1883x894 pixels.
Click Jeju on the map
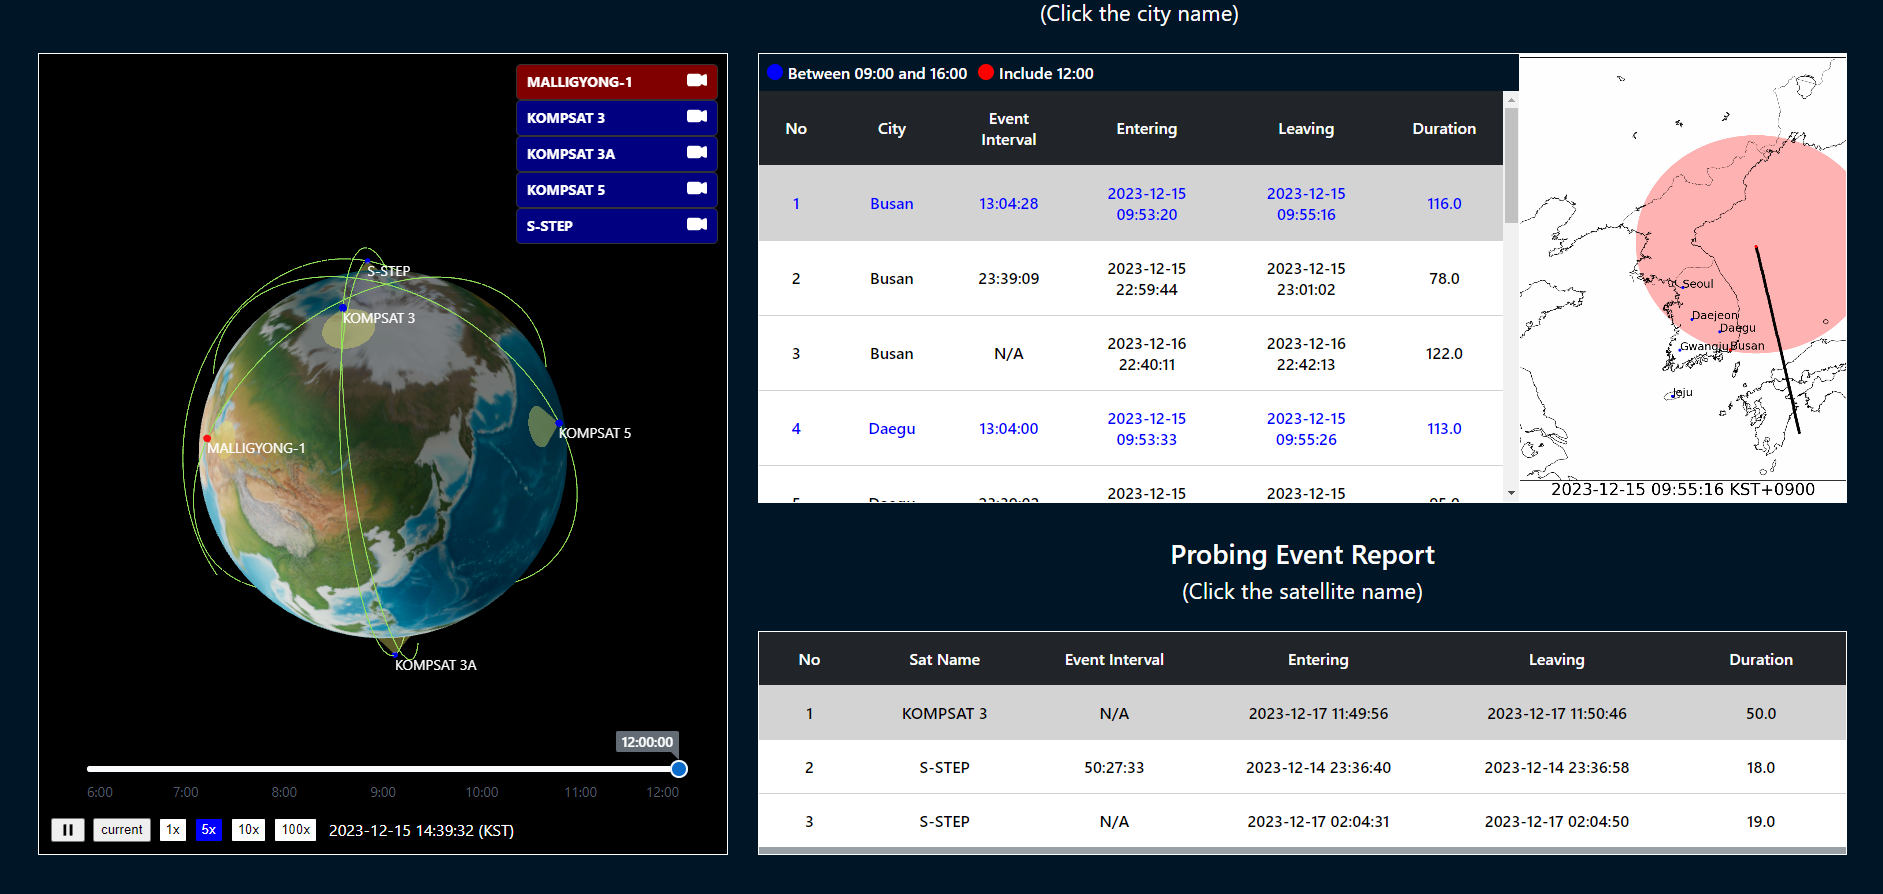pyautogui.click(x=1683, y=392)
